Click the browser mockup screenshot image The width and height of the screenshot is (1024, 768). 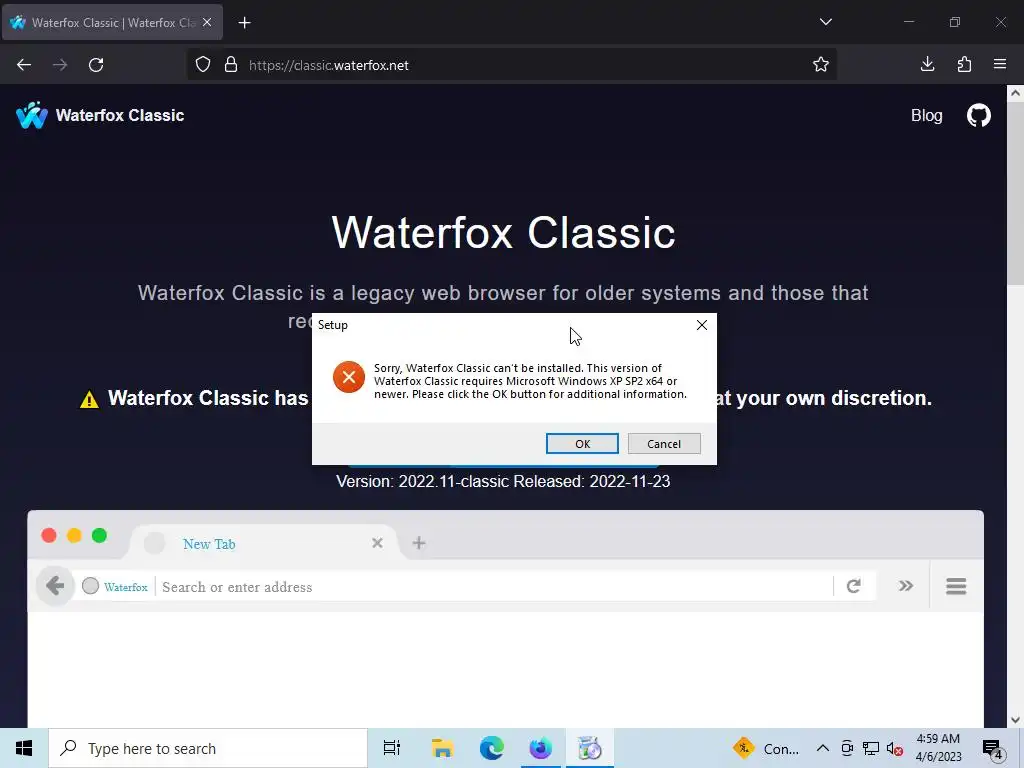[505, 618]
